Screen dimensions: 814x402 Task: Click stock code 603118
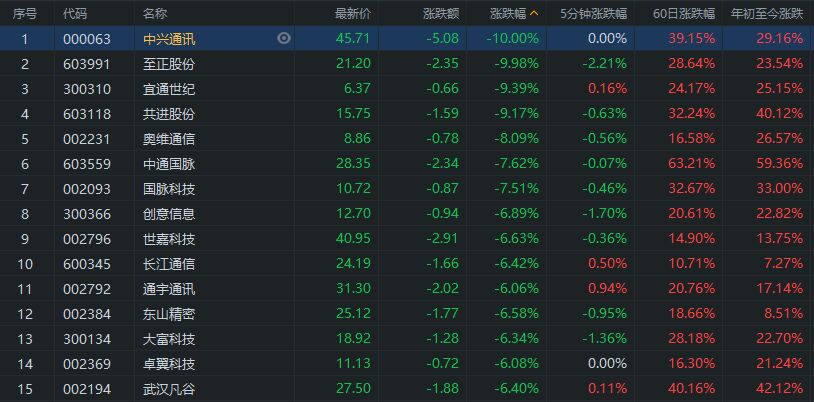coord(86,113)
